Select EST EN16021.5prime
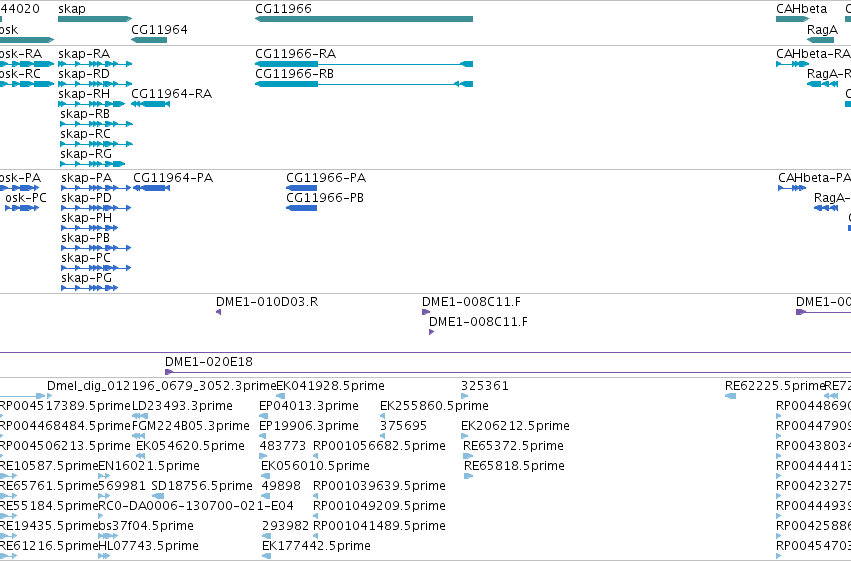851x561 pixels. [104, 476]
